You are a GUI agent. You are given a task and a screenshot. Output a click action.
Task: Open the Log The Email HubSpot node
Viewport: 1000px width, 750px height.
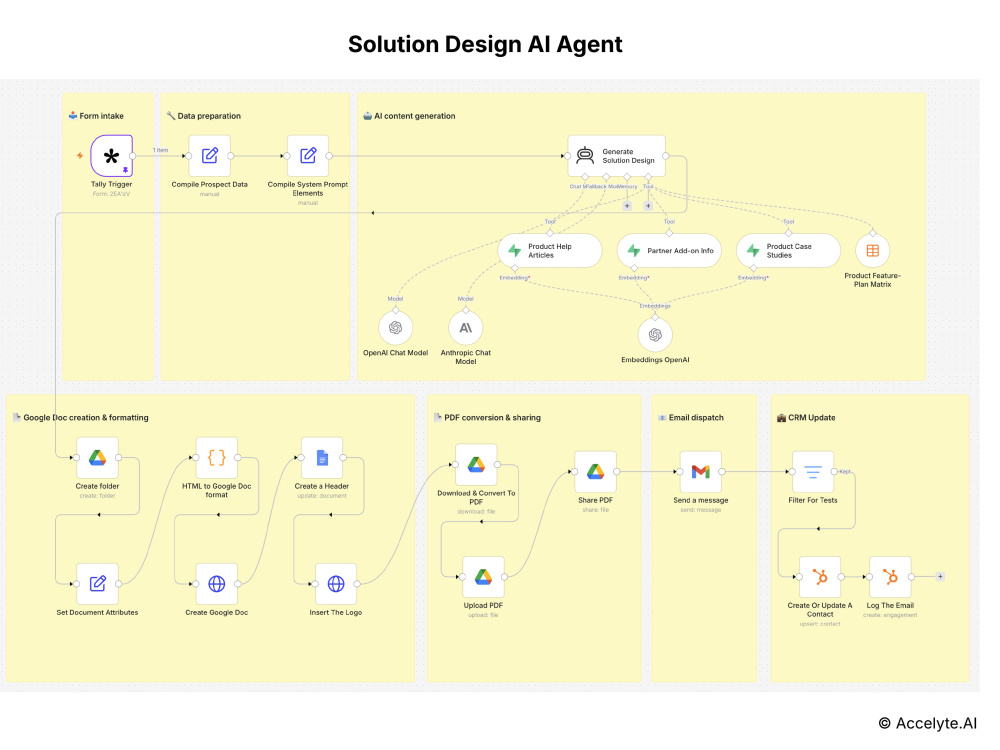(890, 577)
